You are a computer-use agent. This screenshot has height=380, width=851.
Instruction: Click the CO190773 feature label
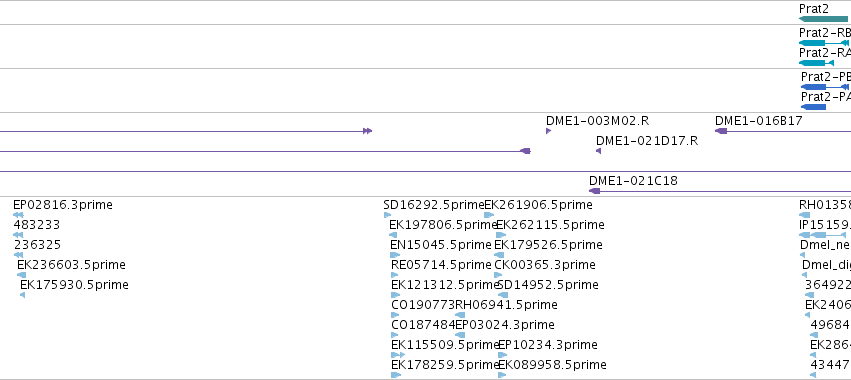[423, 305]
